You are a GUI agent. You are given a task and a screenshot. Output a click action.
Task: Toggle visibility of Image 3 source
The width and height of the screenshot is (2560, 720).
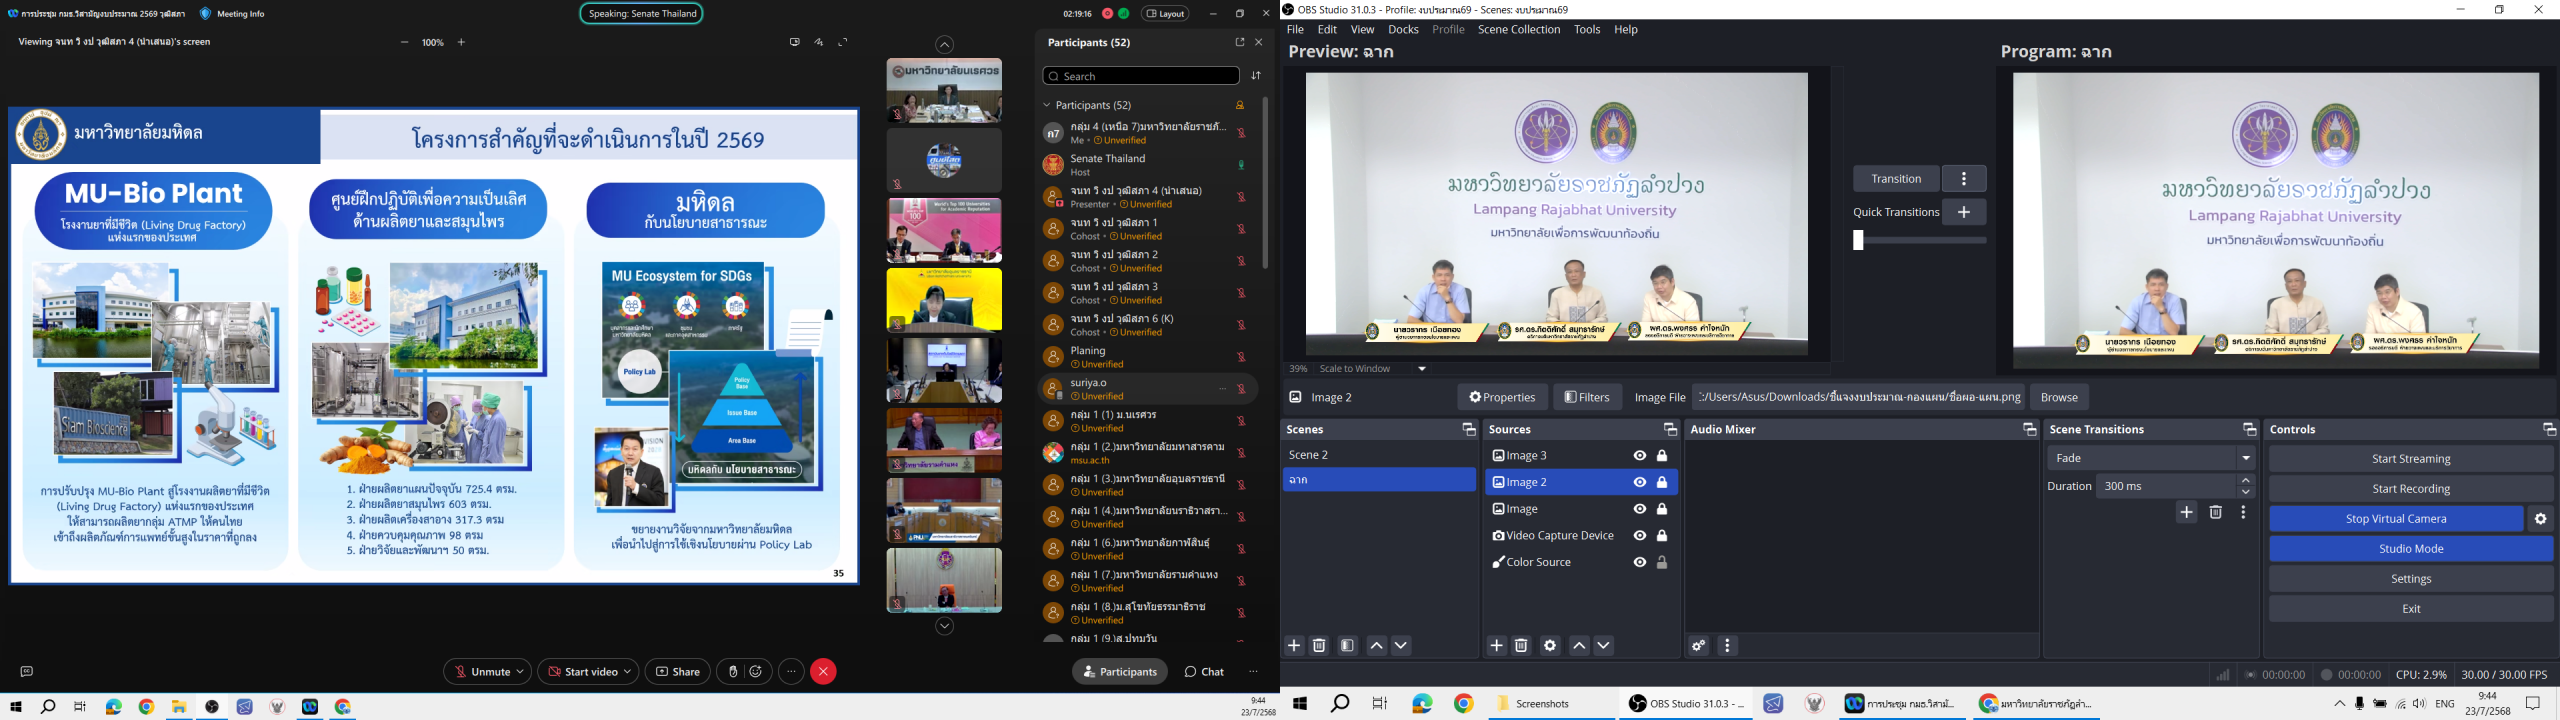click(x=1639, y=456)
